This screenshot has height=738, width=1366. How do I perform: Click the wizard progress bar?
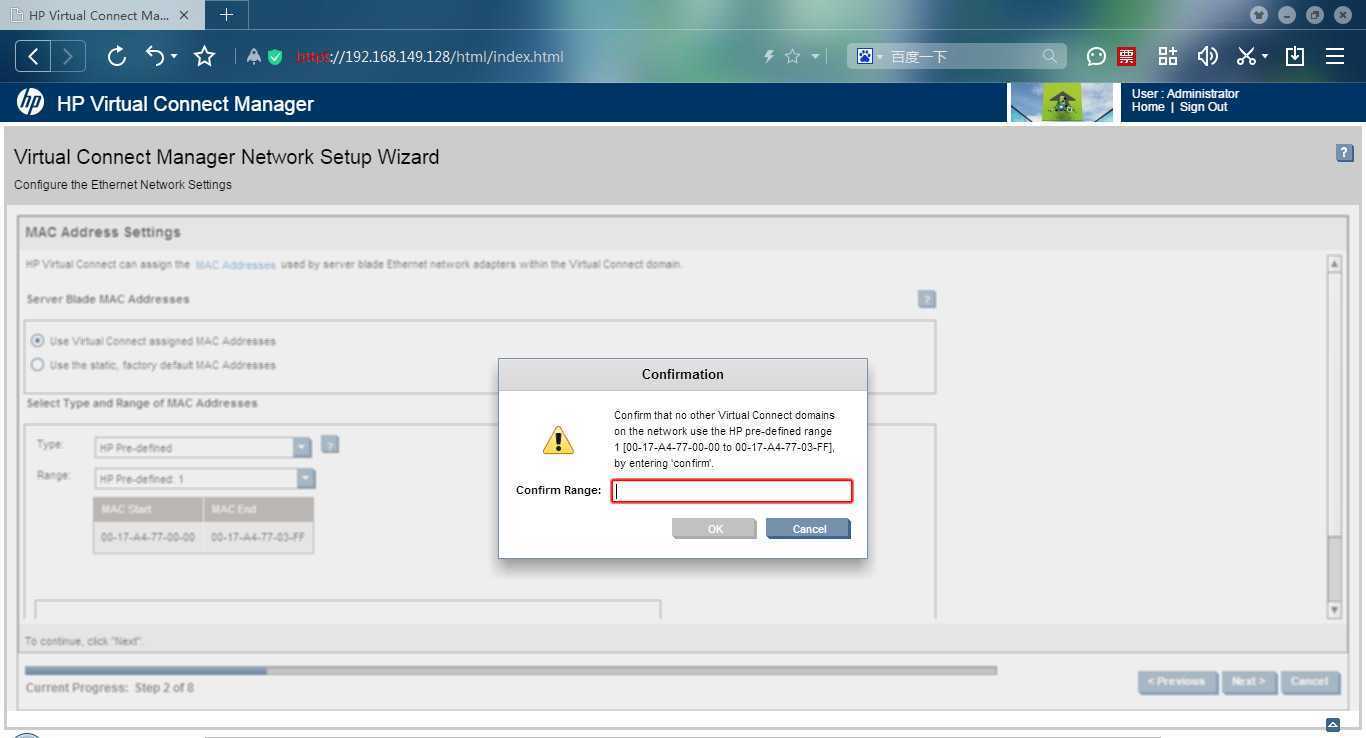(x=510, y=670)
